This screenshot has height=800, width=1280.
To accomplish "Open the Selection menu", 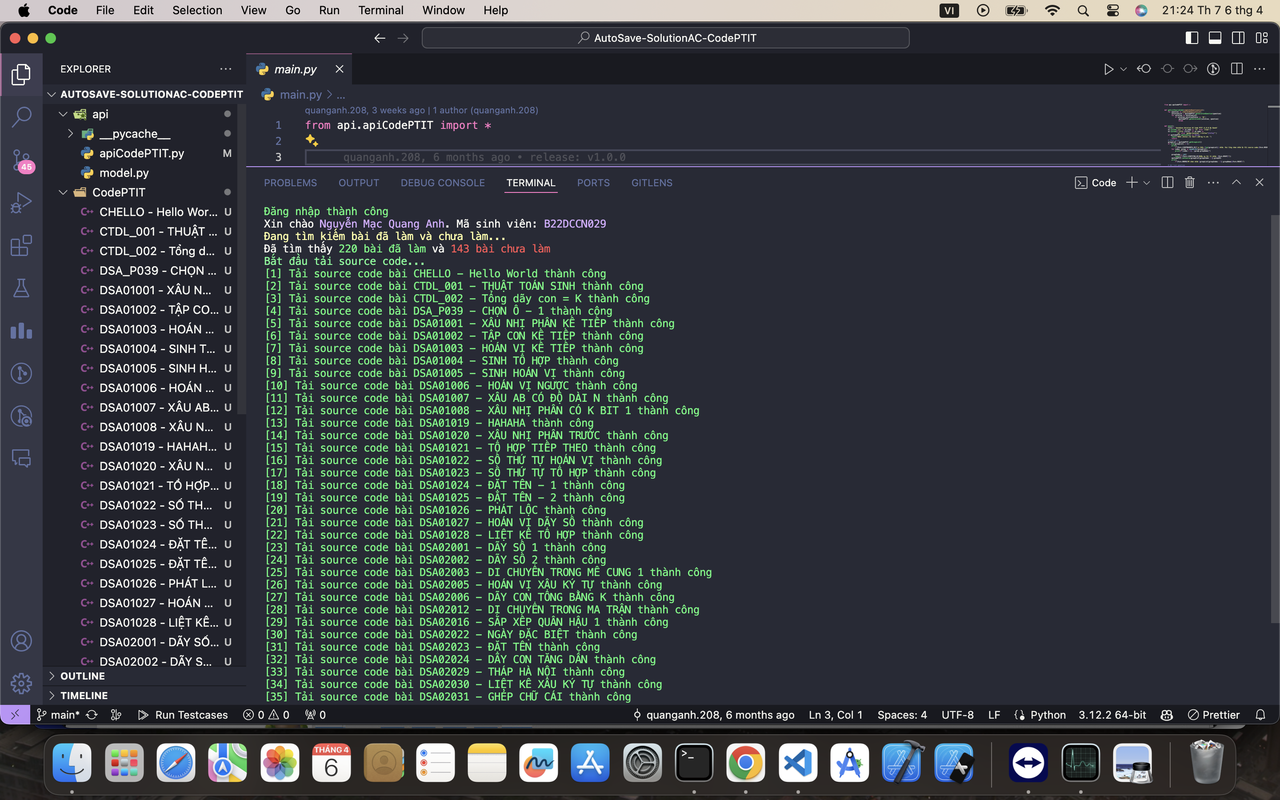I will tap(197, 10).
